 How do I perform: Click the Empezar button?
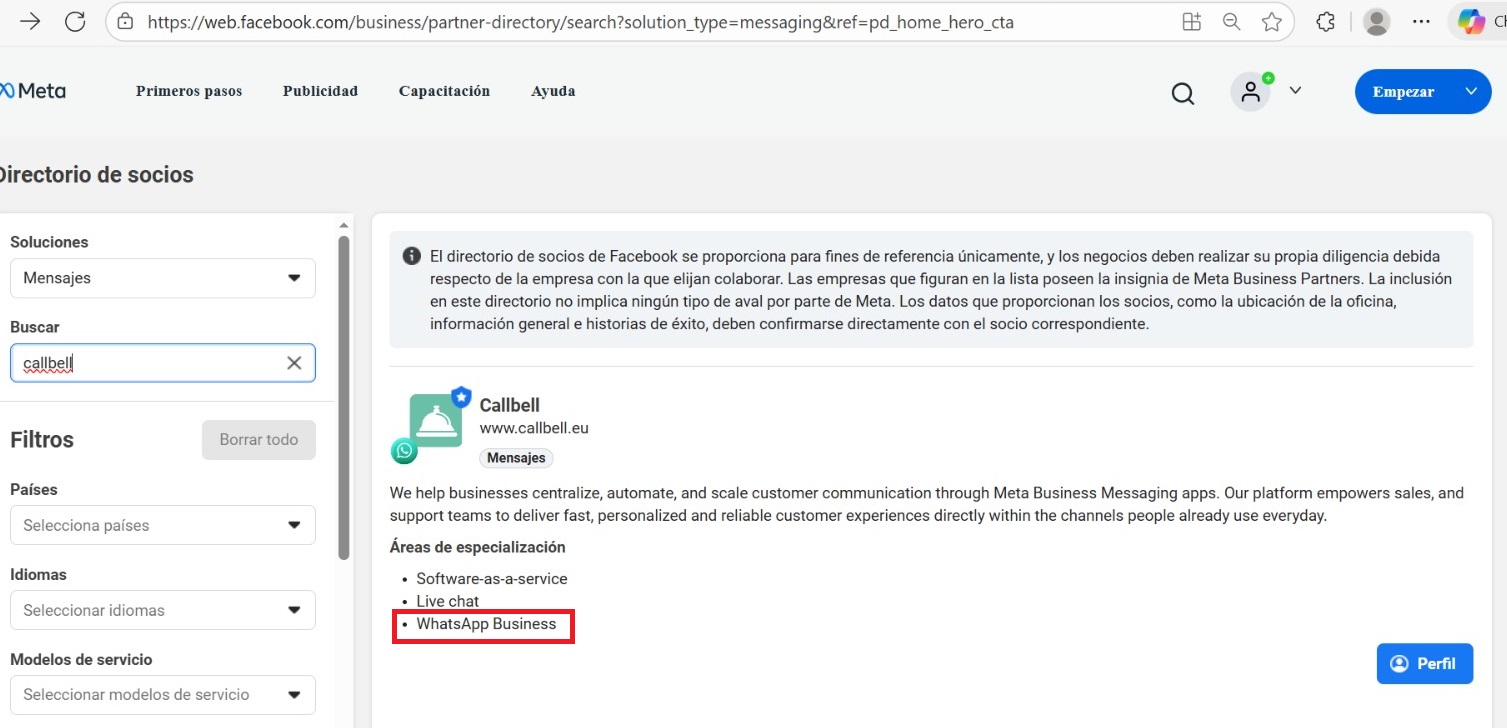[x=1404, y=92]
